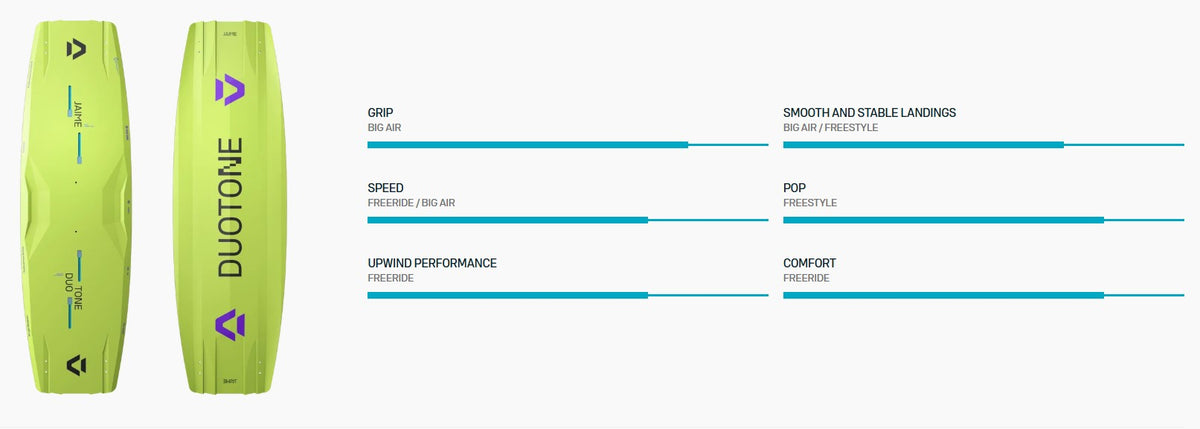Click the Comfort rating bar
The height and width of the screenshot is (429, 1200).
point(983,295)
